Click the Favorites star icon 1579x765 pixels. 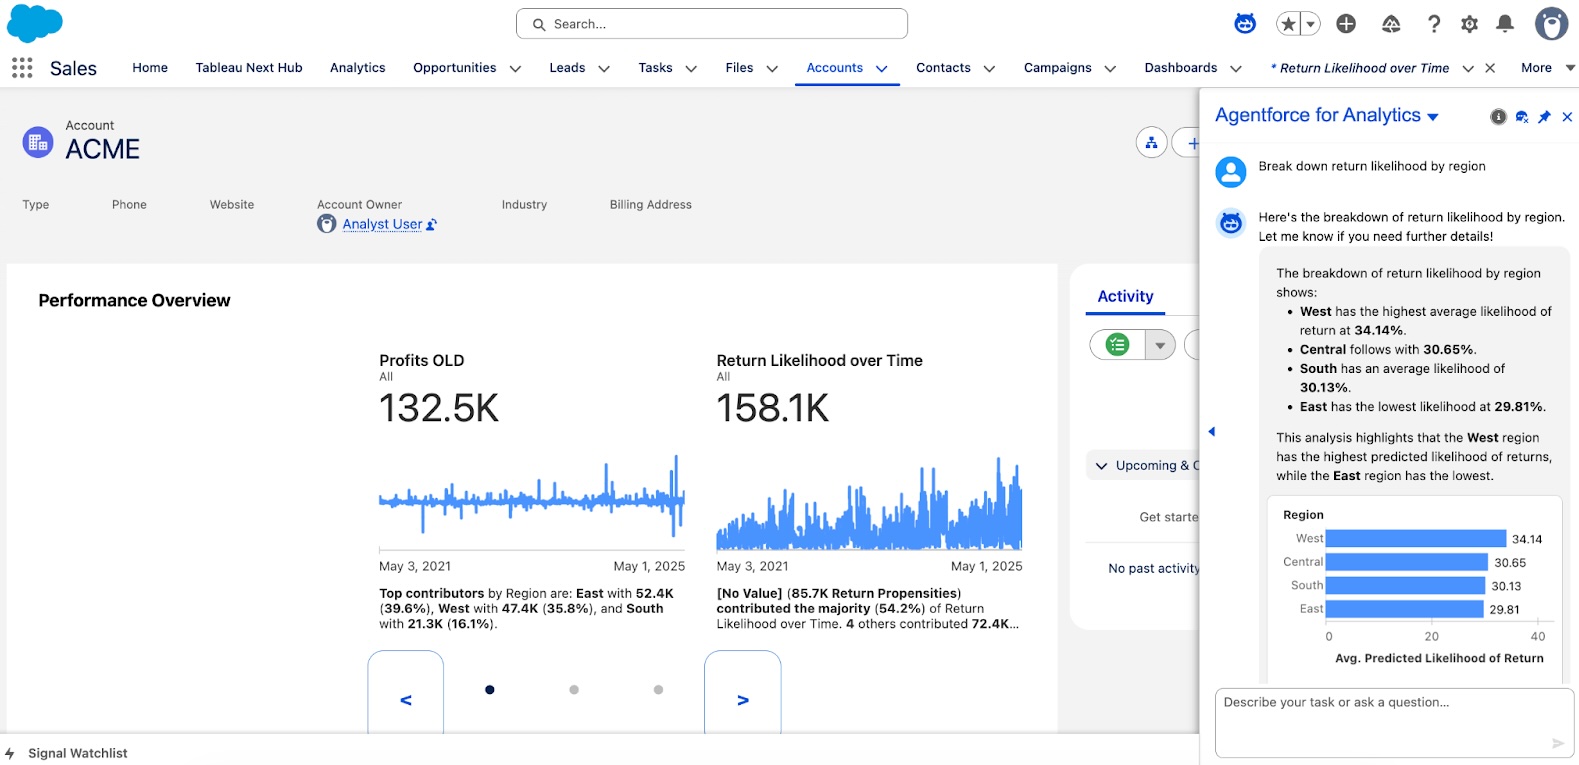[x=1288, y=24]
